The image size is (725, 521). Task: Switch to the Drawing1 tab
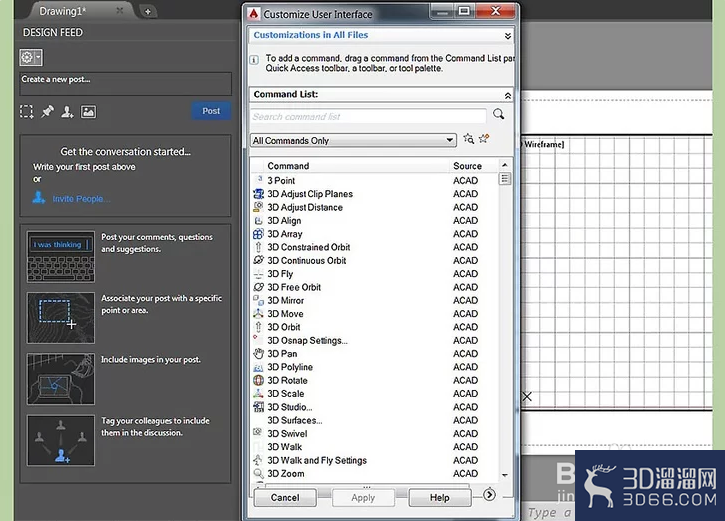63,11
